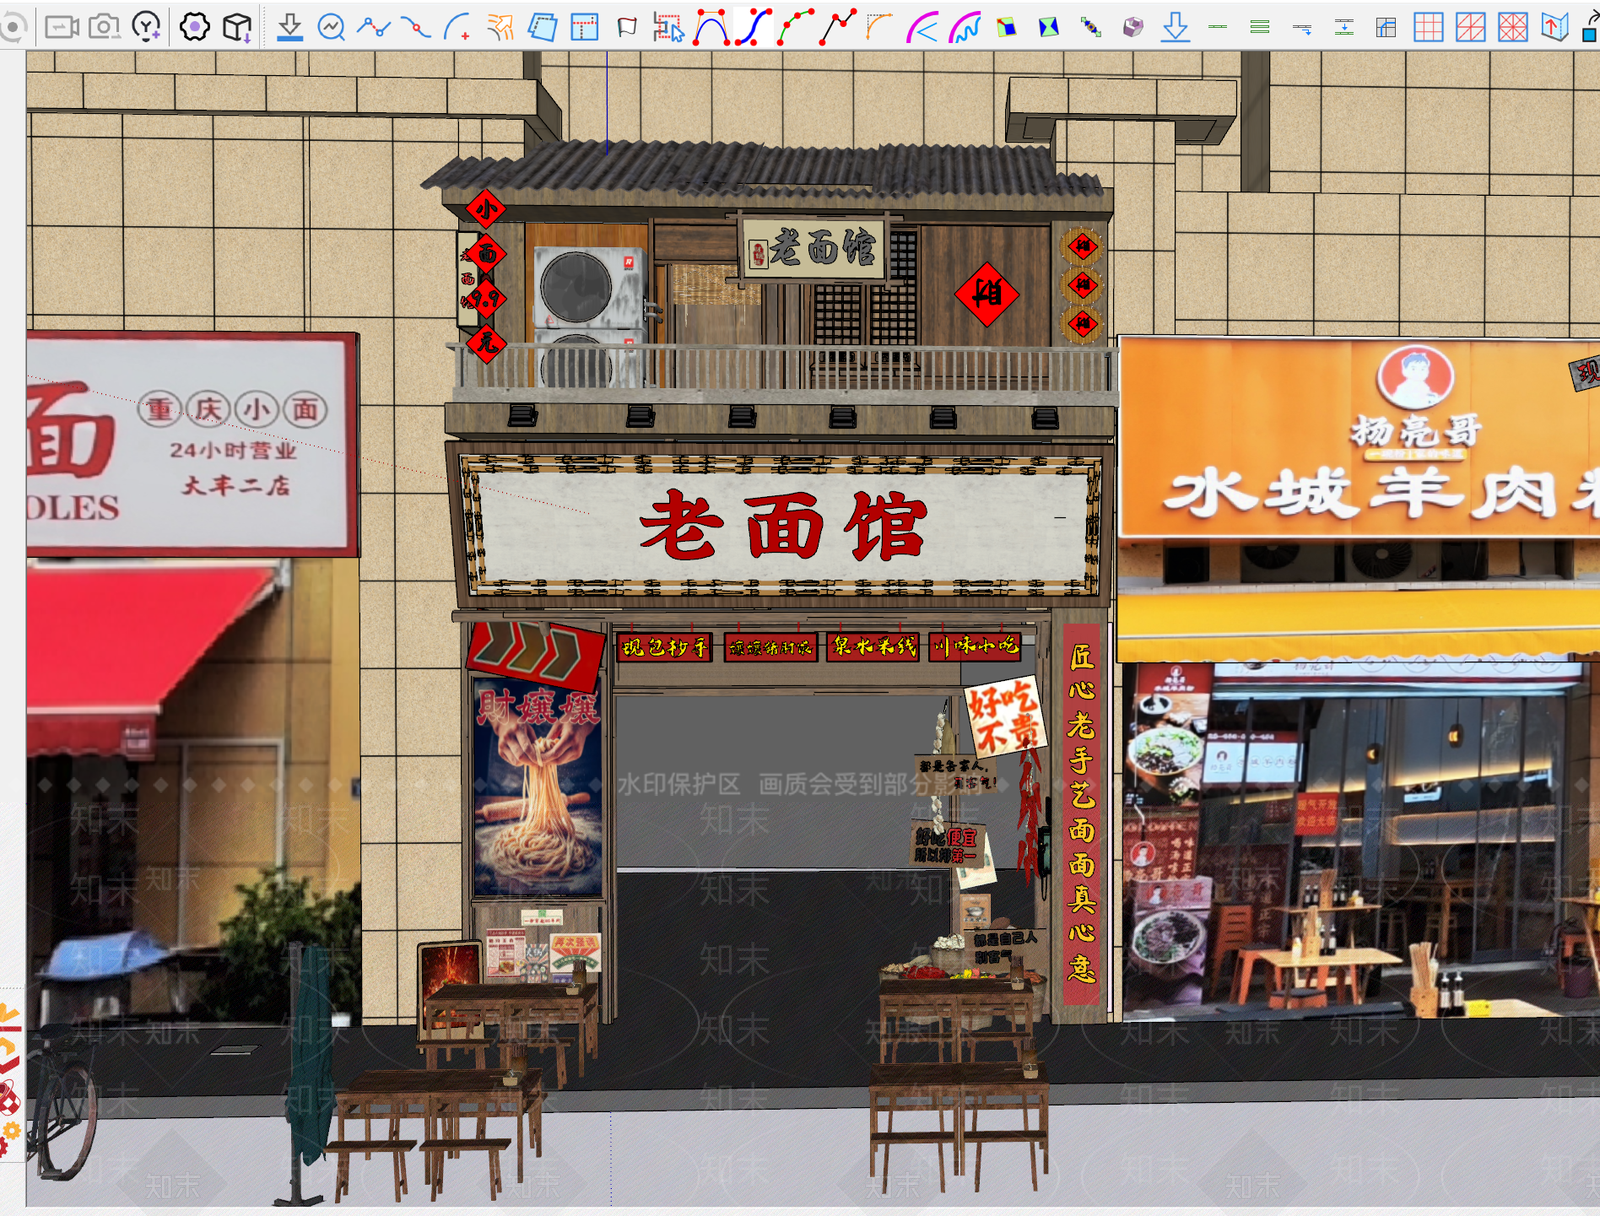Screen dimensions: 1600x1216
Task: Click the small diagonal double-arrow icon
Action: 1091,27
